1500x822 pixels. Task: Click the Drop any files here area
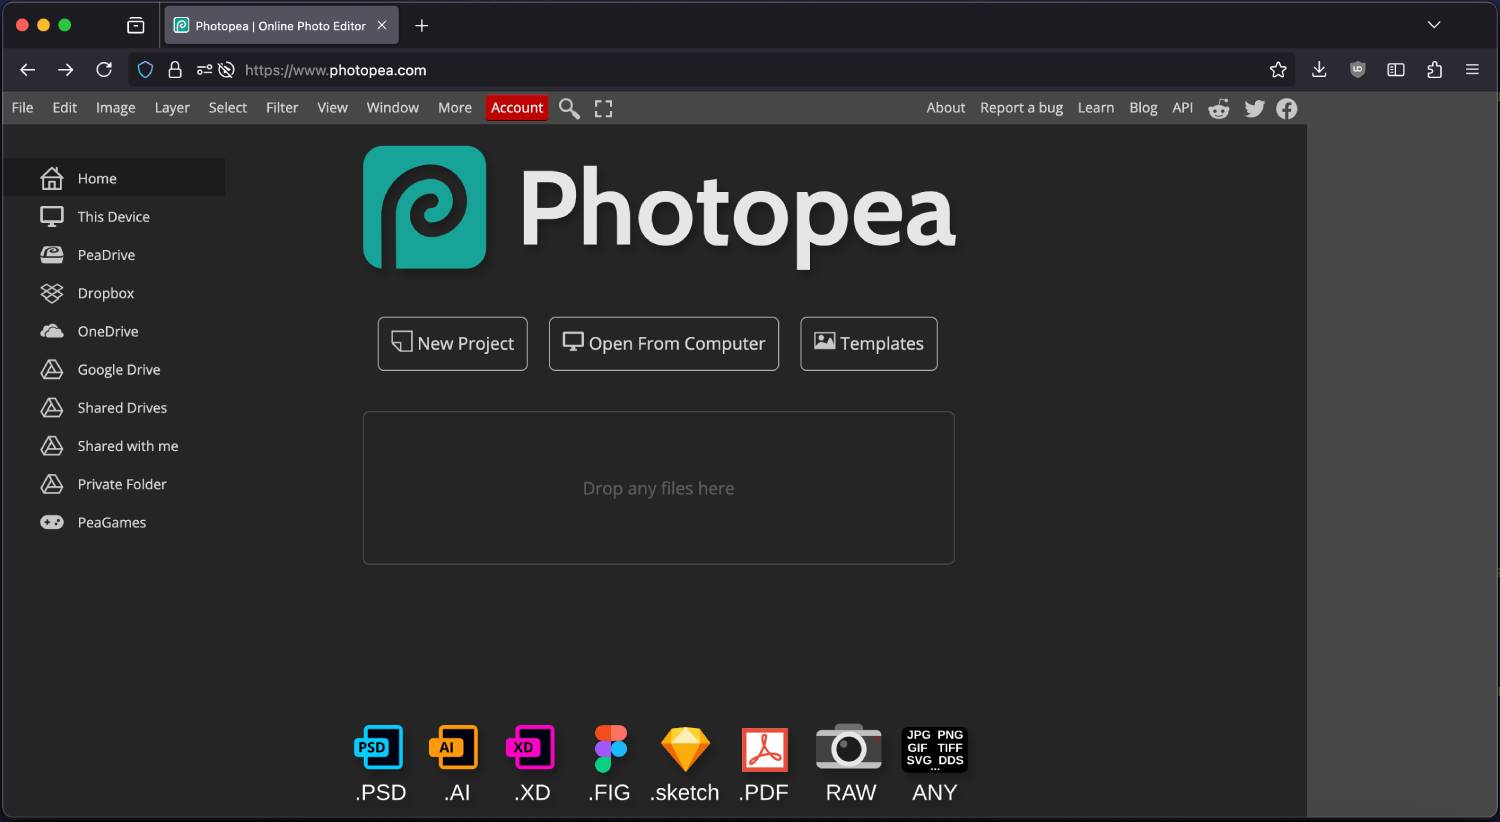(659, 488)
